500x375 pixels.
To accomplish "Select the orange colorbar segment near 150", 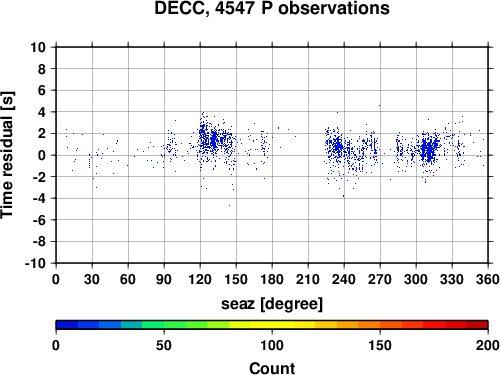I will coord(369,325).
